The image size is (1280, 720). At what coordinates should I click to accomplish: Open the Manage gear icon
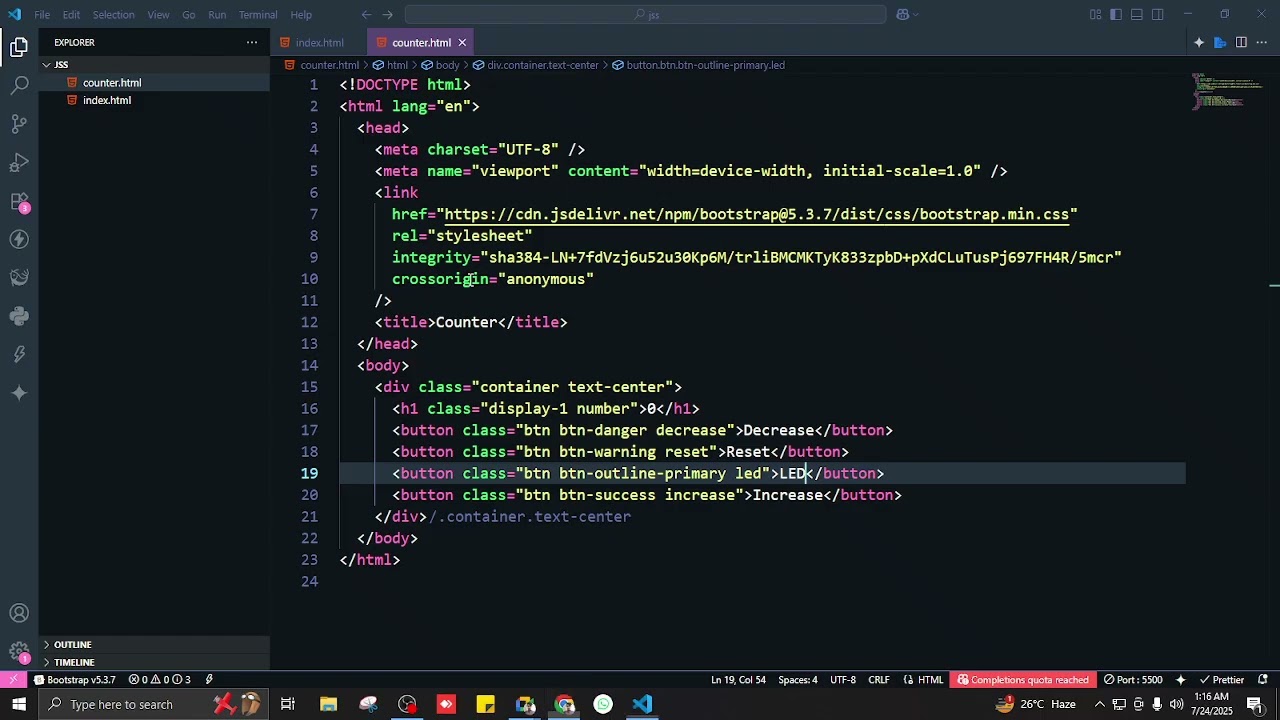pos(19,652)
